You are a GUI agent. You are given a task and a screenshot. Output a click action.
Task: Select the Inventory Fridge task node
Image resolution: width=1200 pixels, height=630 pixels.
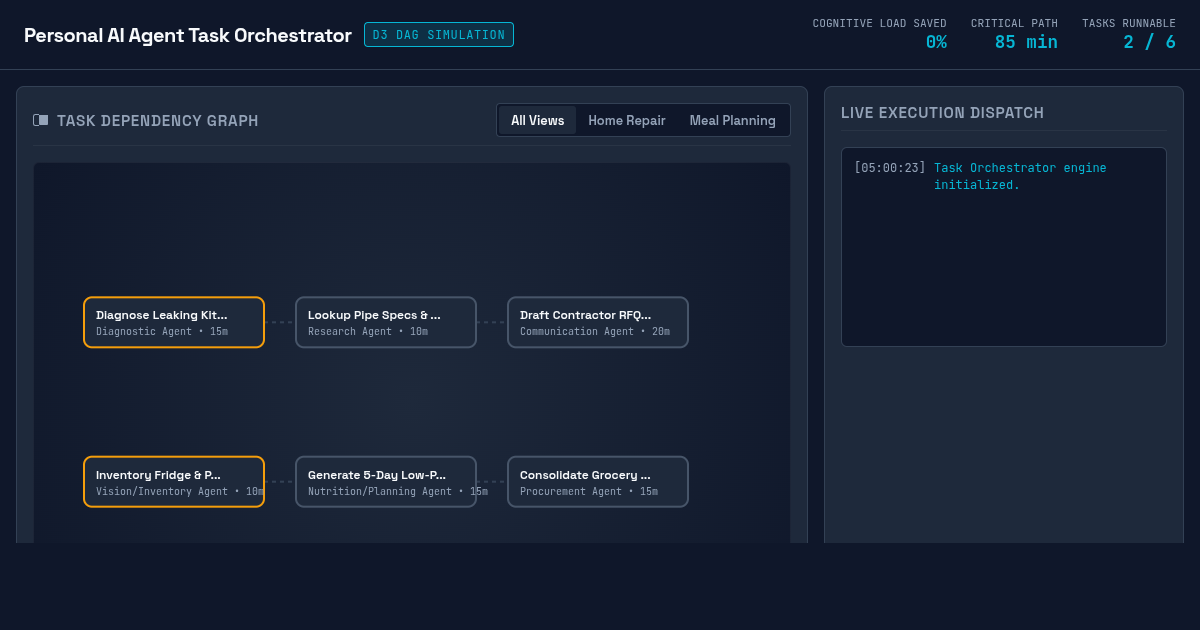pyautogui.click(x=174, y=482)
